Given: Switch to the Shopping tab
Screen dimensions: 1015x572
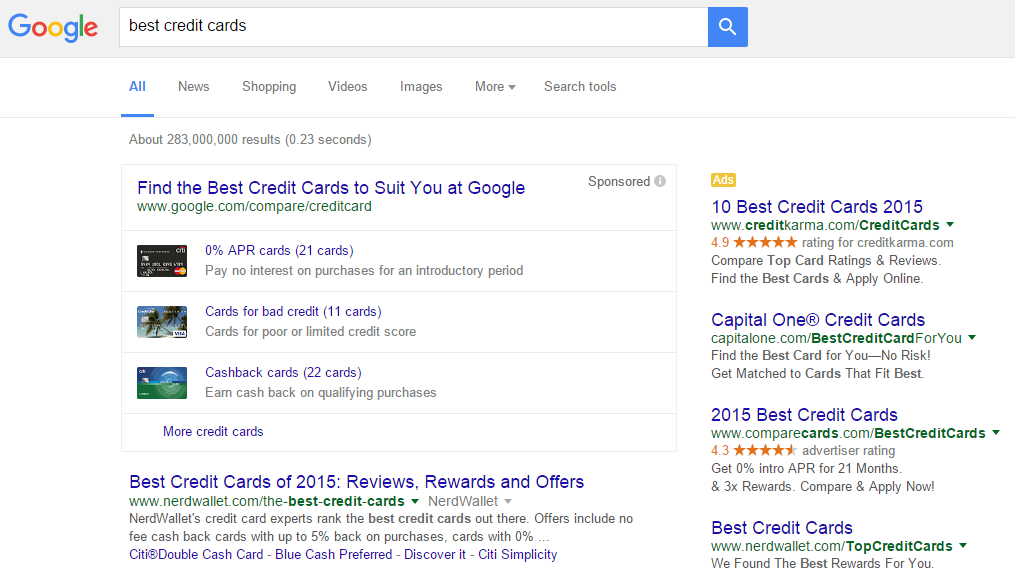Looking at the screenshot, I should (269, 87).
